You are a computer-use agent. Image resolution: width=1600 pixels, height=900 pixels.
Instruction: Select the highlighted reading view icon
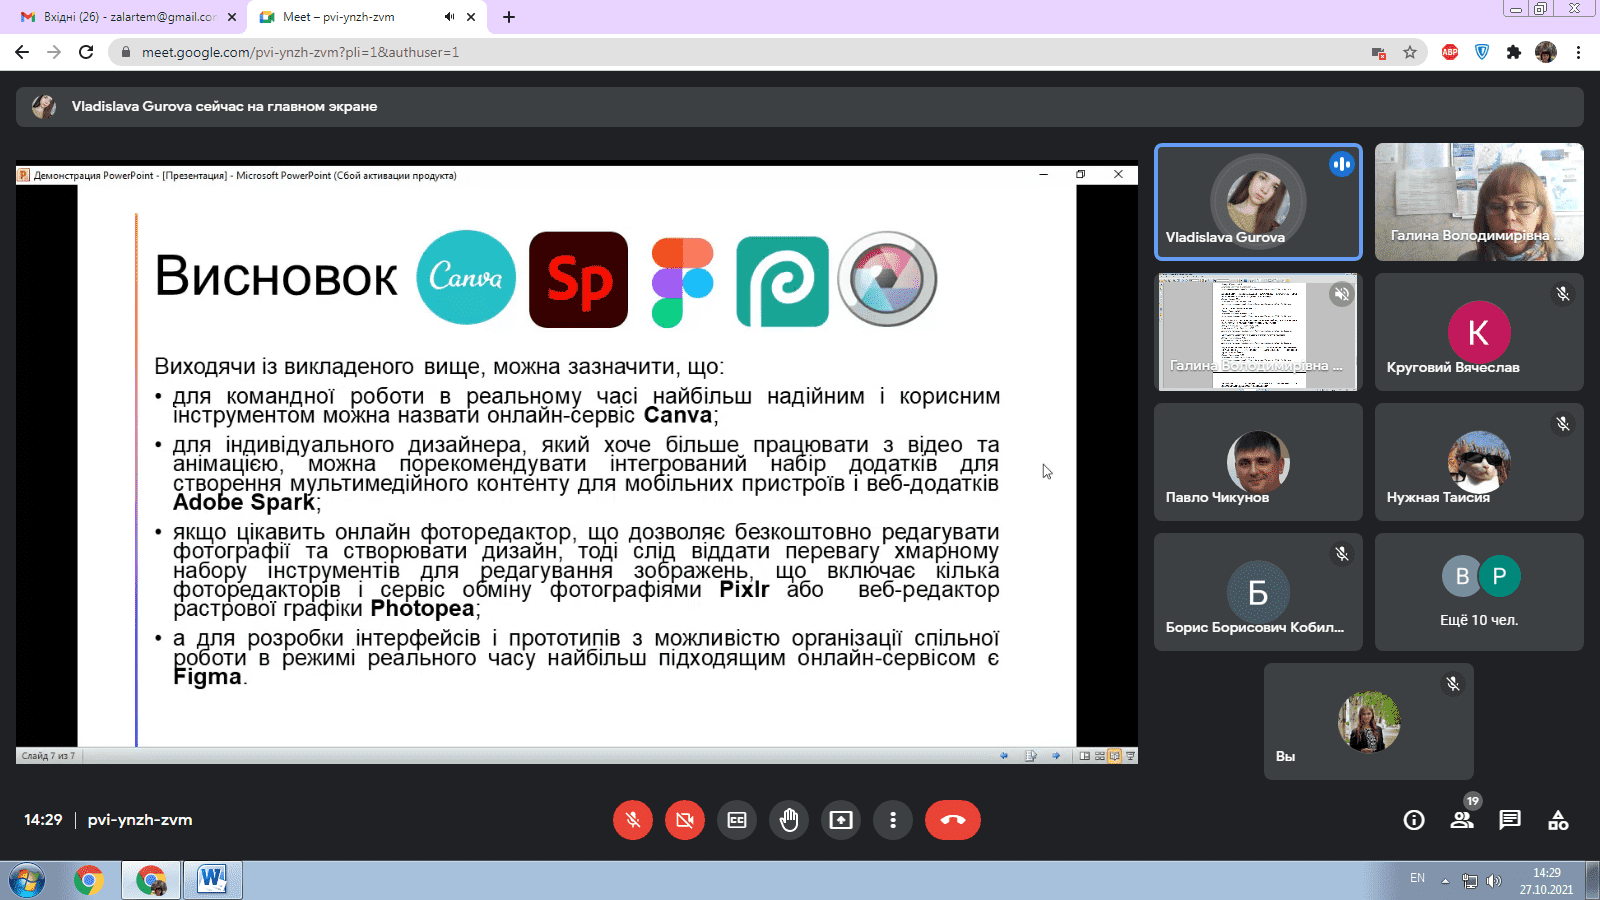click(x=1114, y=756)
